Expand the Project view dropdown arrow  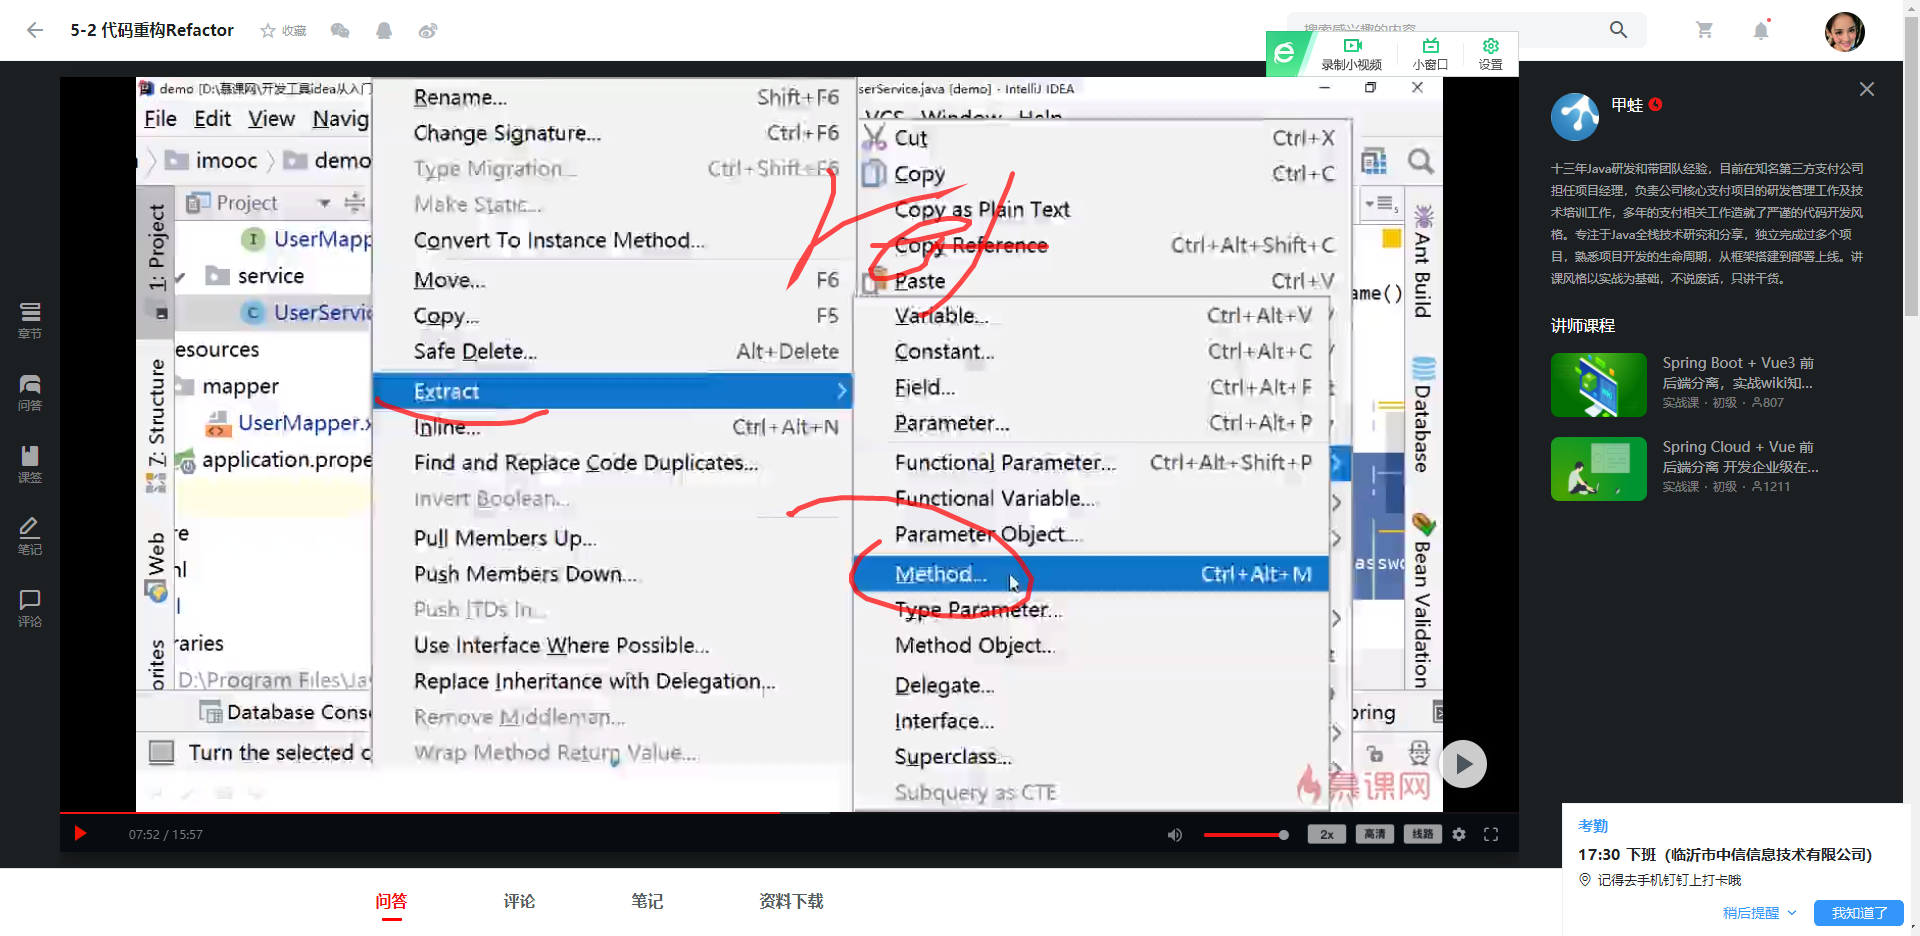tap(323, 203)
